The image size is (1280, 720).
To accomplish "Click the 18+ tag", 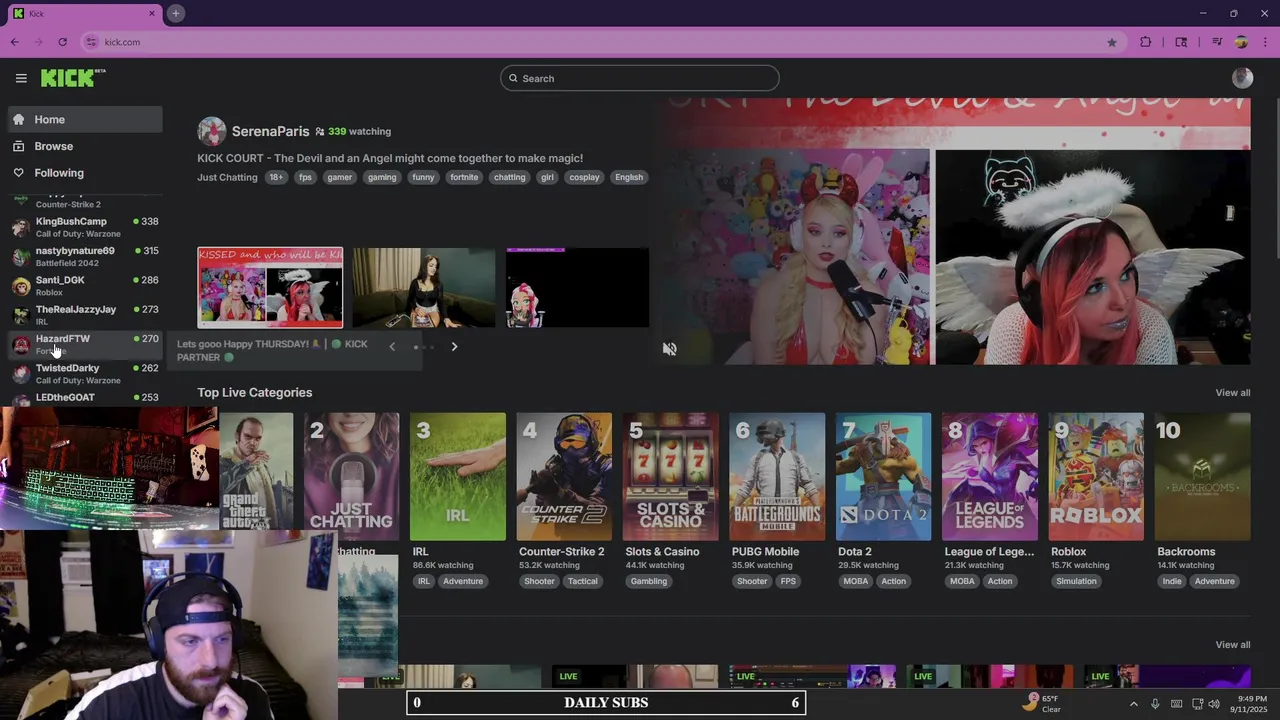I will (x=276, y=177).
